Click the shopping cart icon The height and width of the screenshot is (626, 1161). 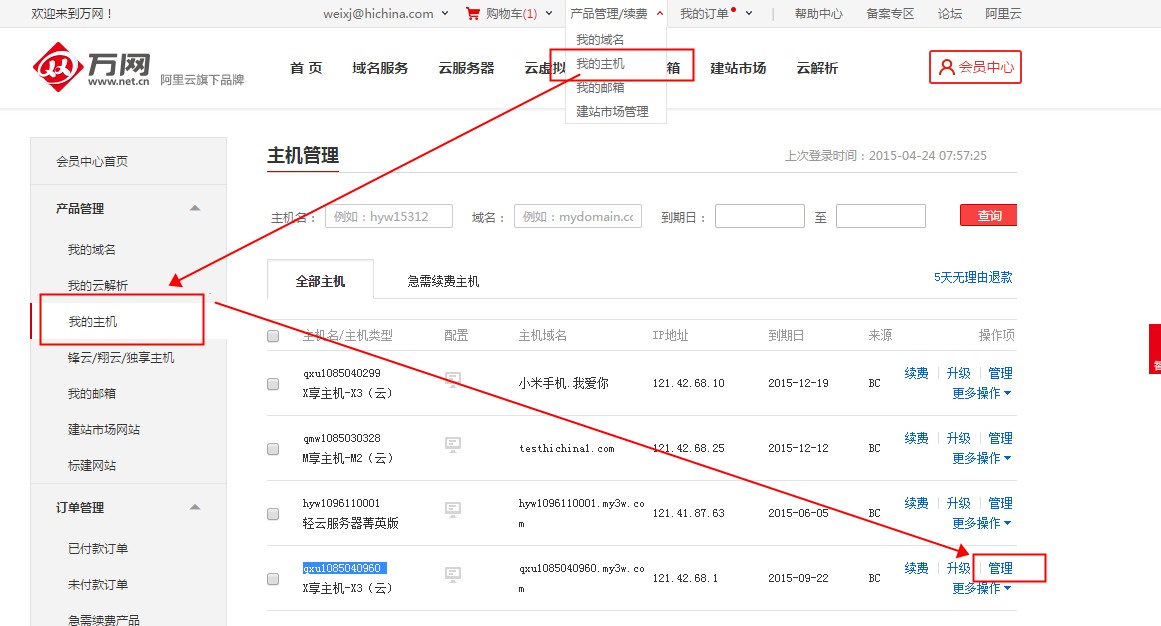tap(472, 14)
